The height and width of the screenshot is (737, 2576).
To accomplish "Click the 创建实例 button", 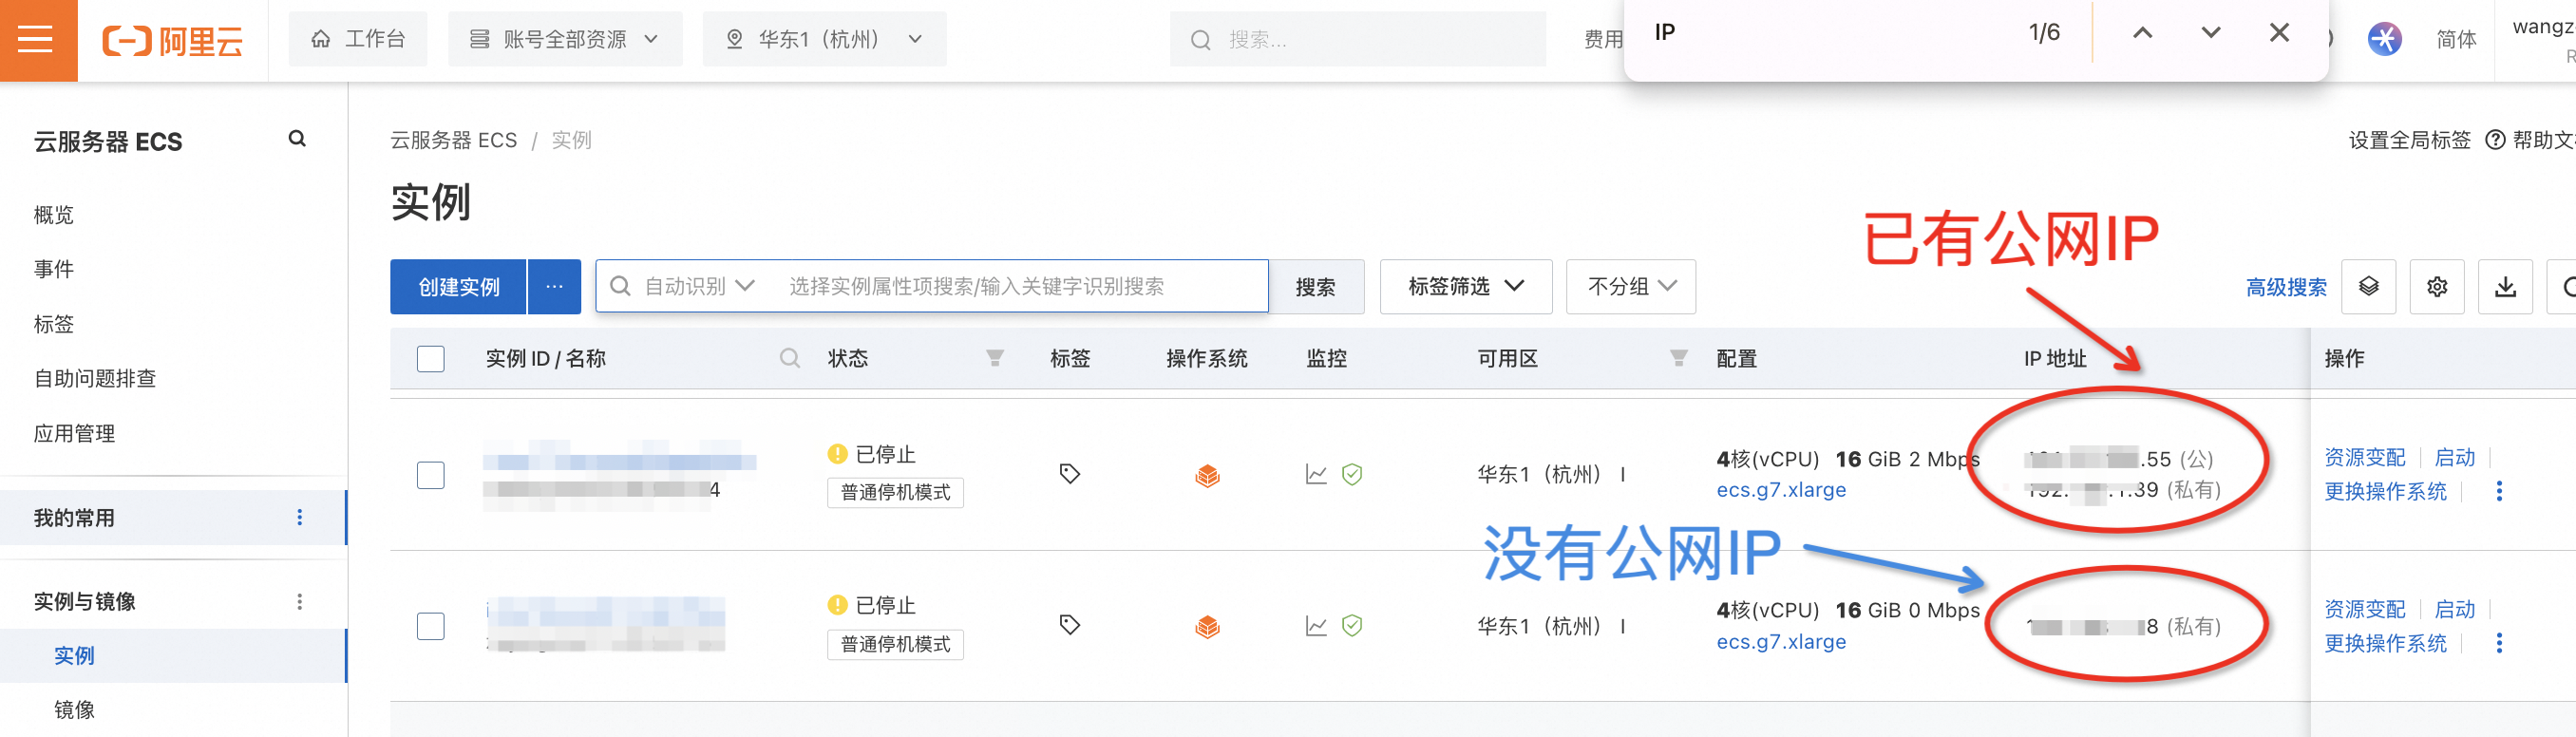I will [458, 287].
